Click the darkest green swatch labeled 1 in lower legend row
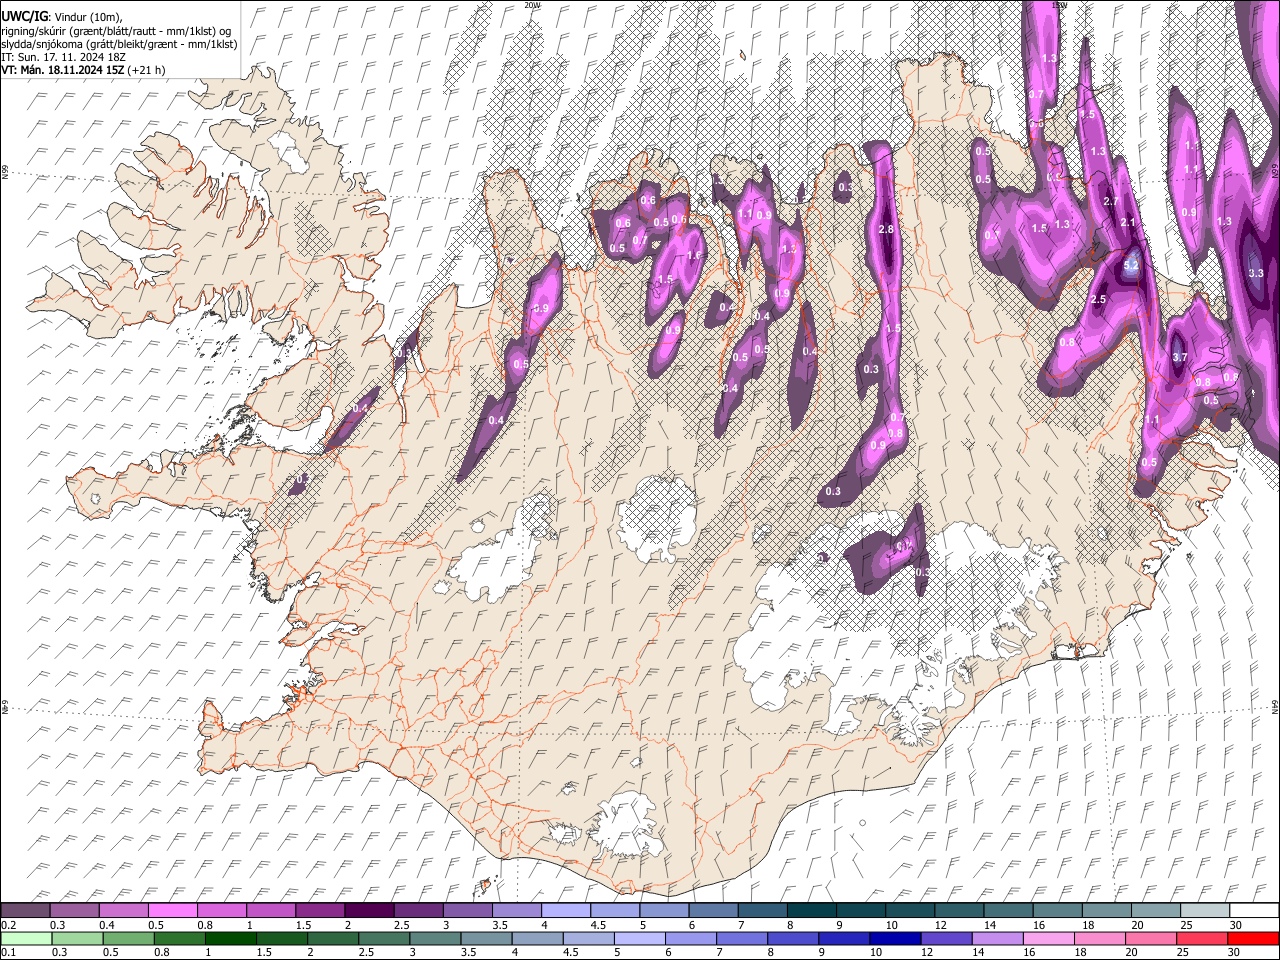The height and width of the screenshot is (960, 1280). pos(231,939)
